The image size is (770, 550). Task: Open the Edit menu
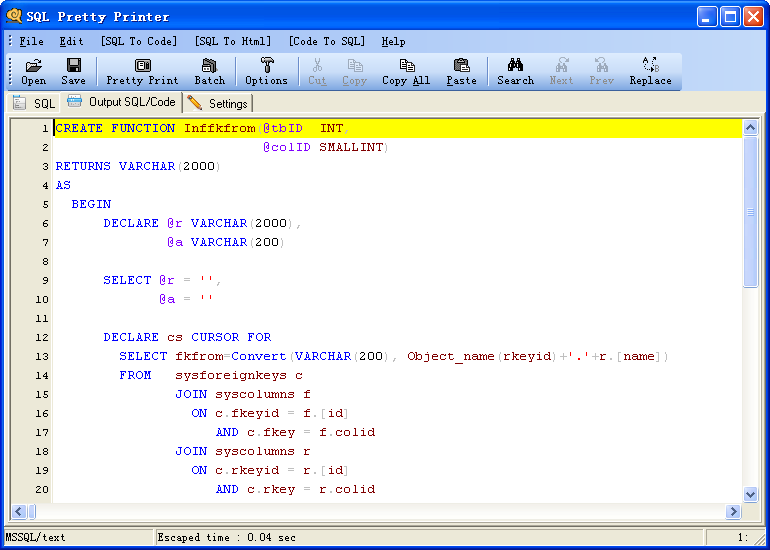(x=72, y=42)
